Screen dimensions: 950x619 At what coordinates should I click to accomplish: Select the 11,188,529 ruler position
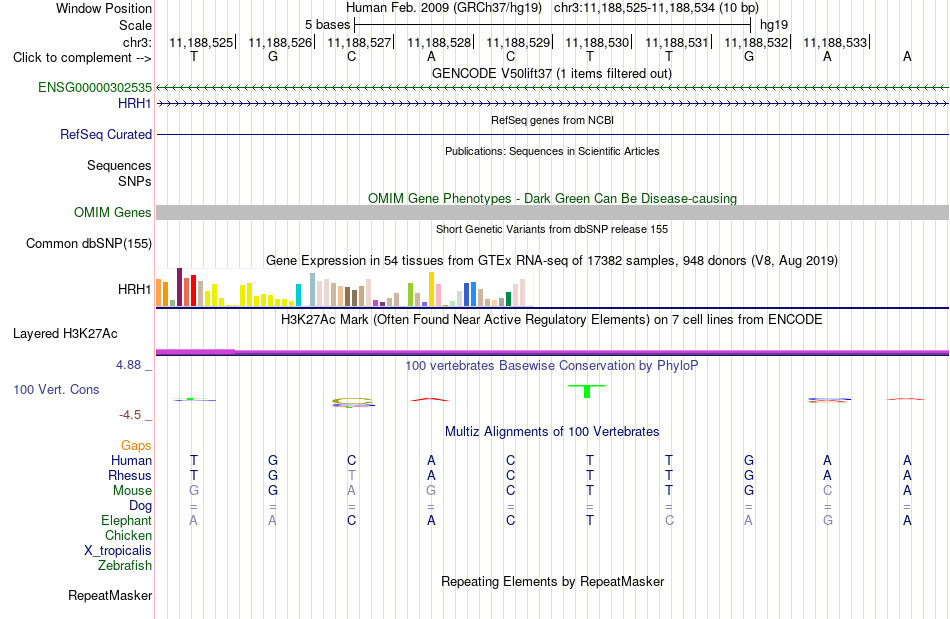(518, 42)
